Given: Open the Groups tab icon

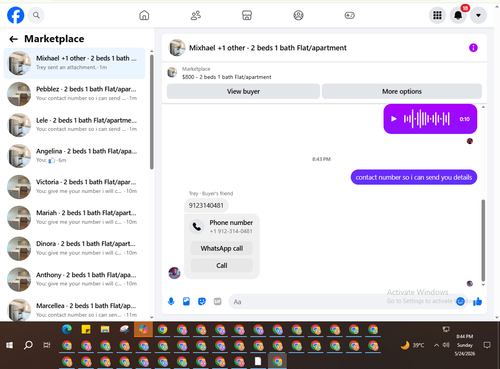Looking at the screenshot, I should (x=298, y=15).
